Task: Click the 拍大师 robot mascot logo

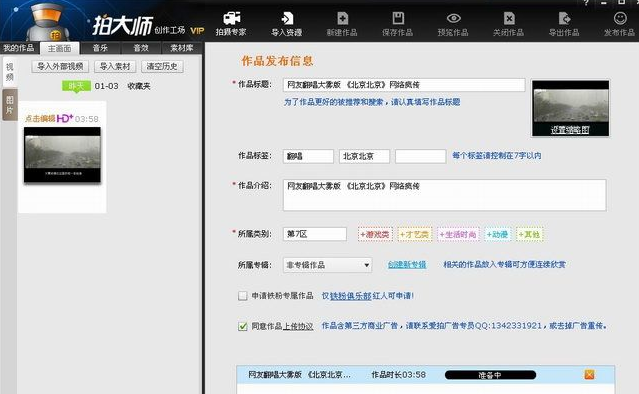Action: 47,21
